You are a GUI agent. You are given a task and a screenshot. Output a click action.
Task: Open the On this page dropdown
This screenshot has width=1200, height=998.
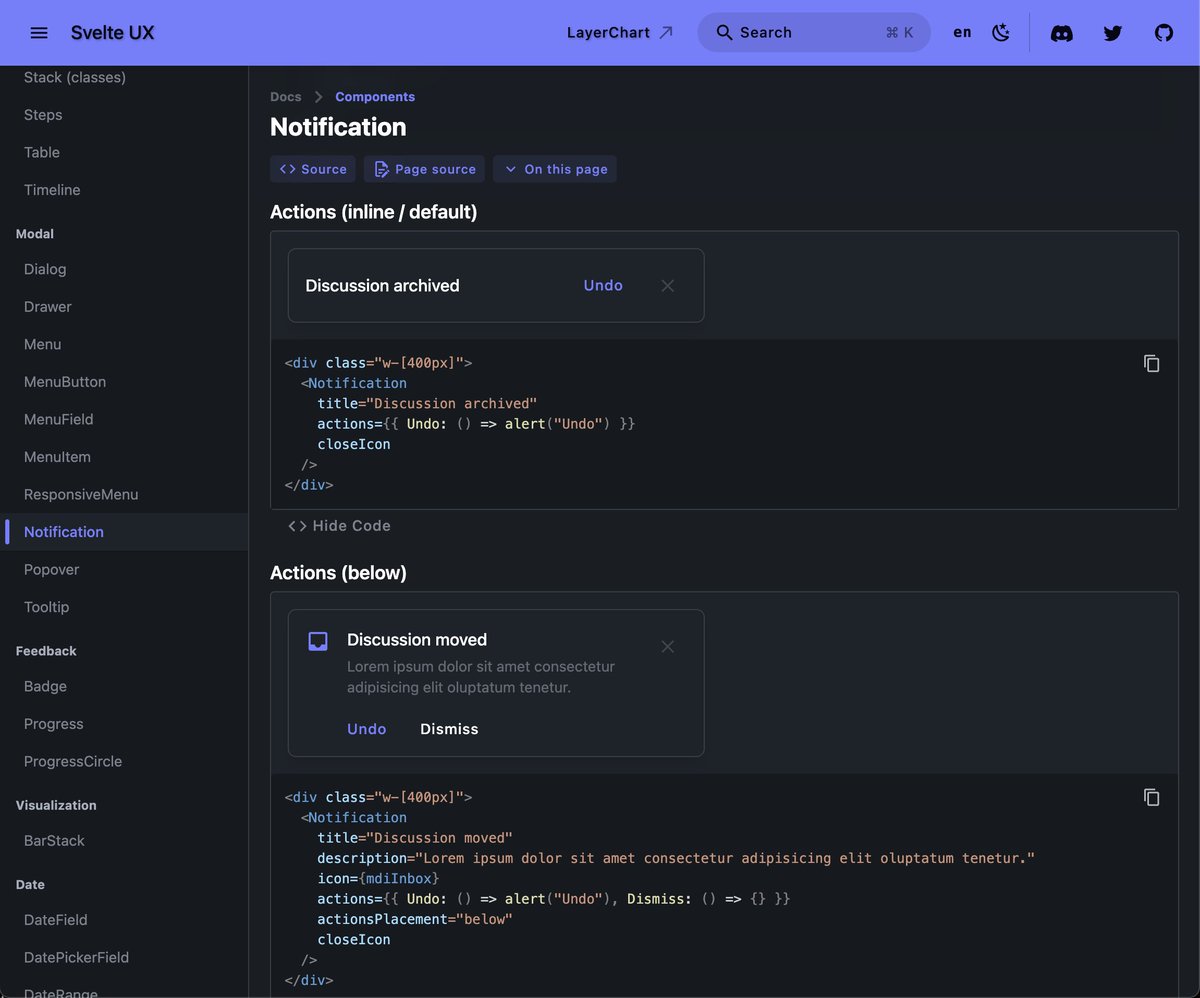tap(554, 168)
